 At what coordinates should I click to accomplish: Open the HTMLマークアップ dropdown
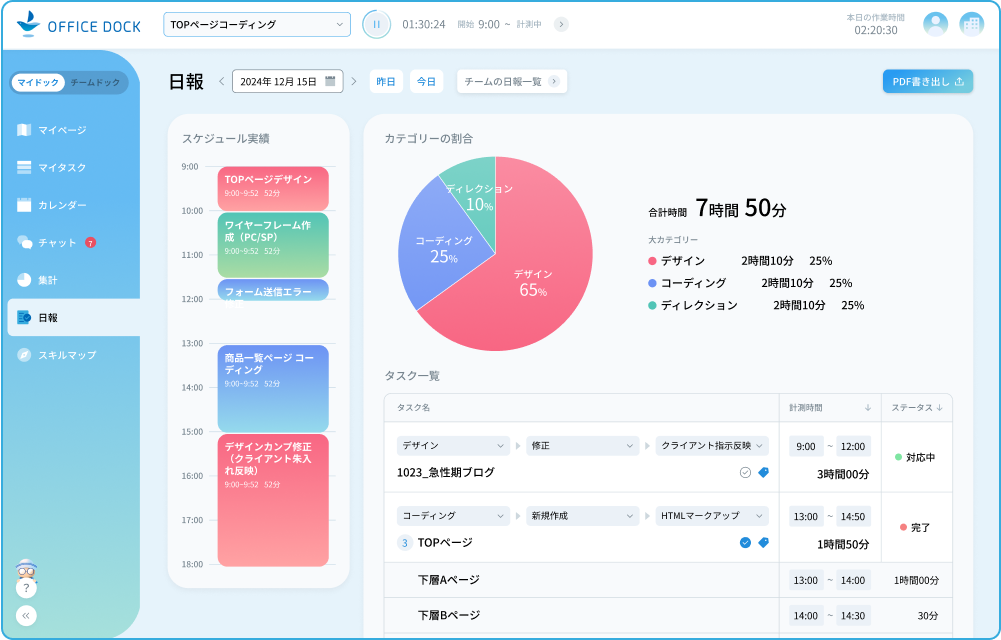712,515
